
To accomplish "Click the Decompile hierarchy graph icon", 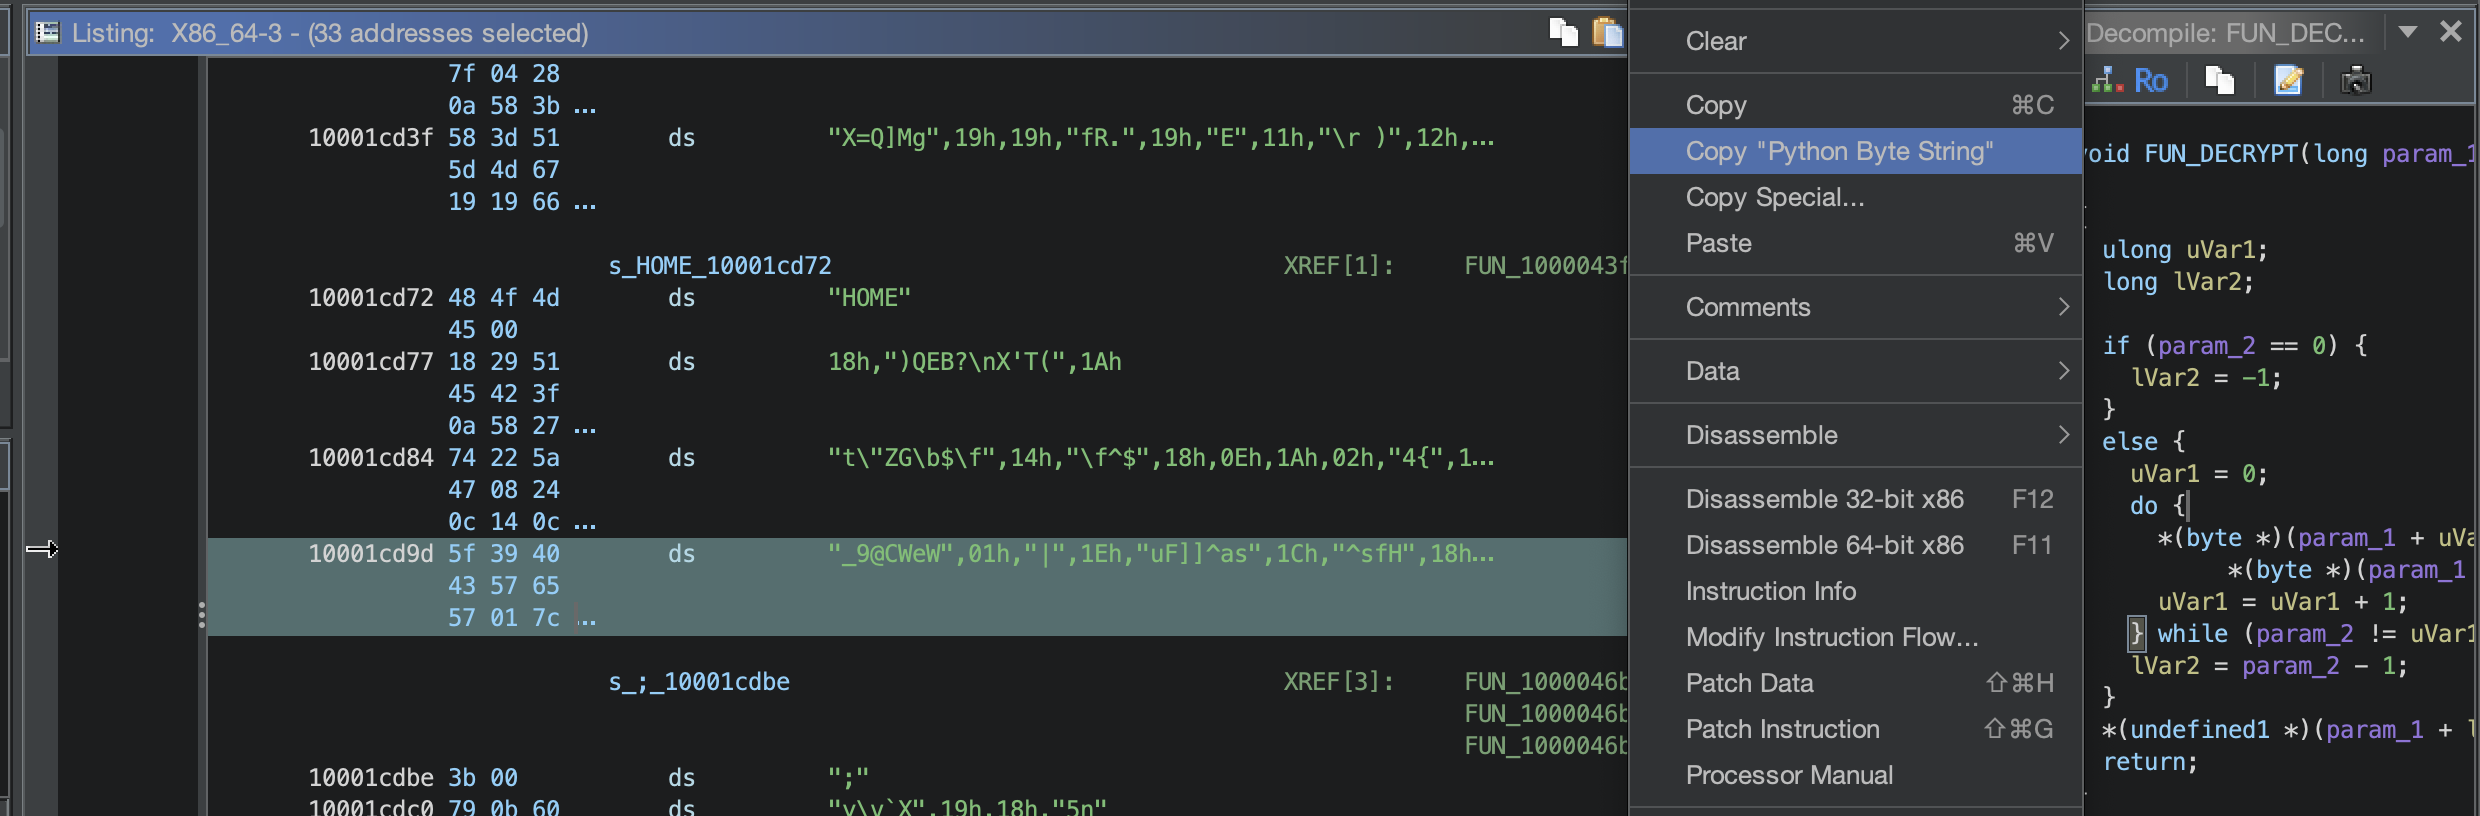I will (x=2107, y=80).
